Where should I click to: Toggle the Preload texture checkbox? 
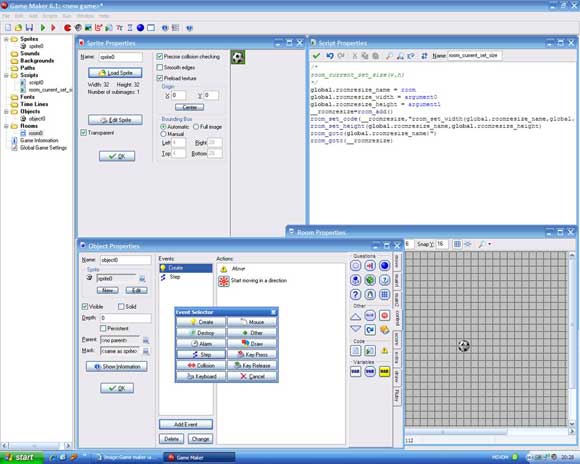pos(160,78)
